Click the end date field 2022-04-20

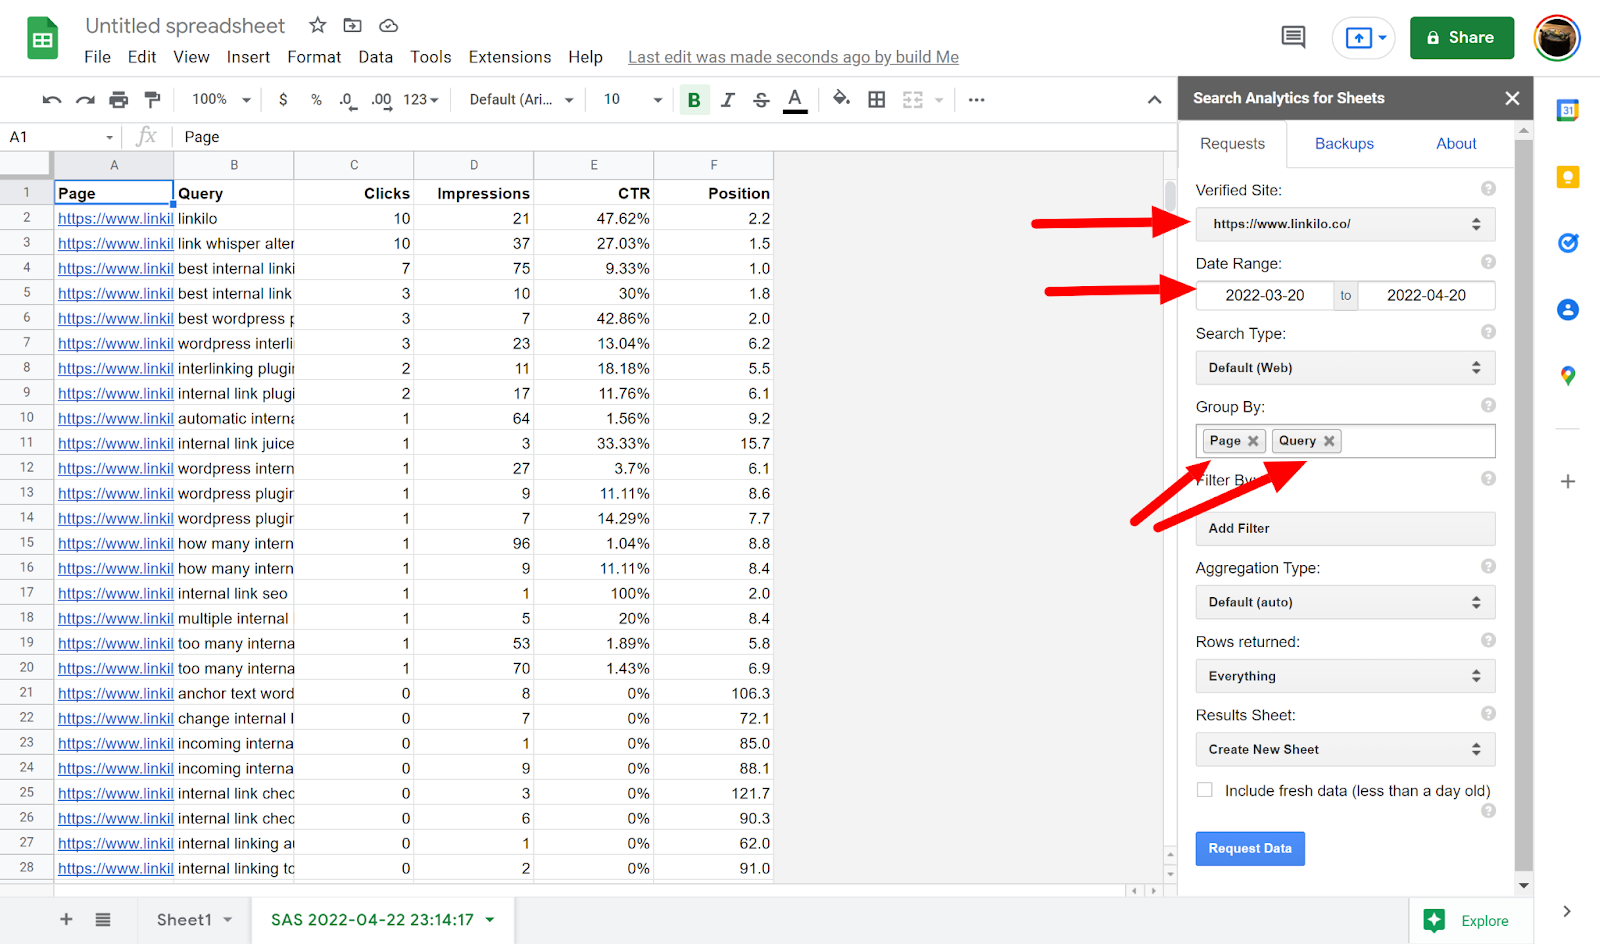(1426, 296)
